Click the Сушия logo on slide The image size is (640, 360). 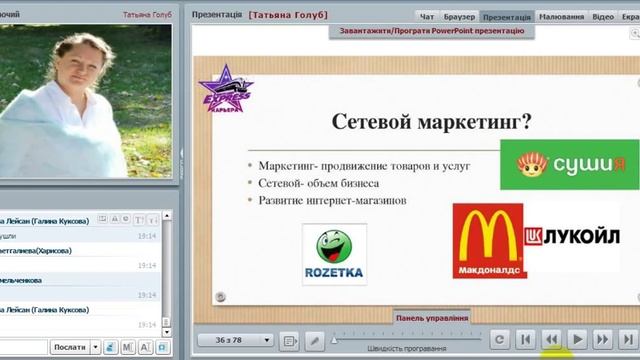click(569, 164)
